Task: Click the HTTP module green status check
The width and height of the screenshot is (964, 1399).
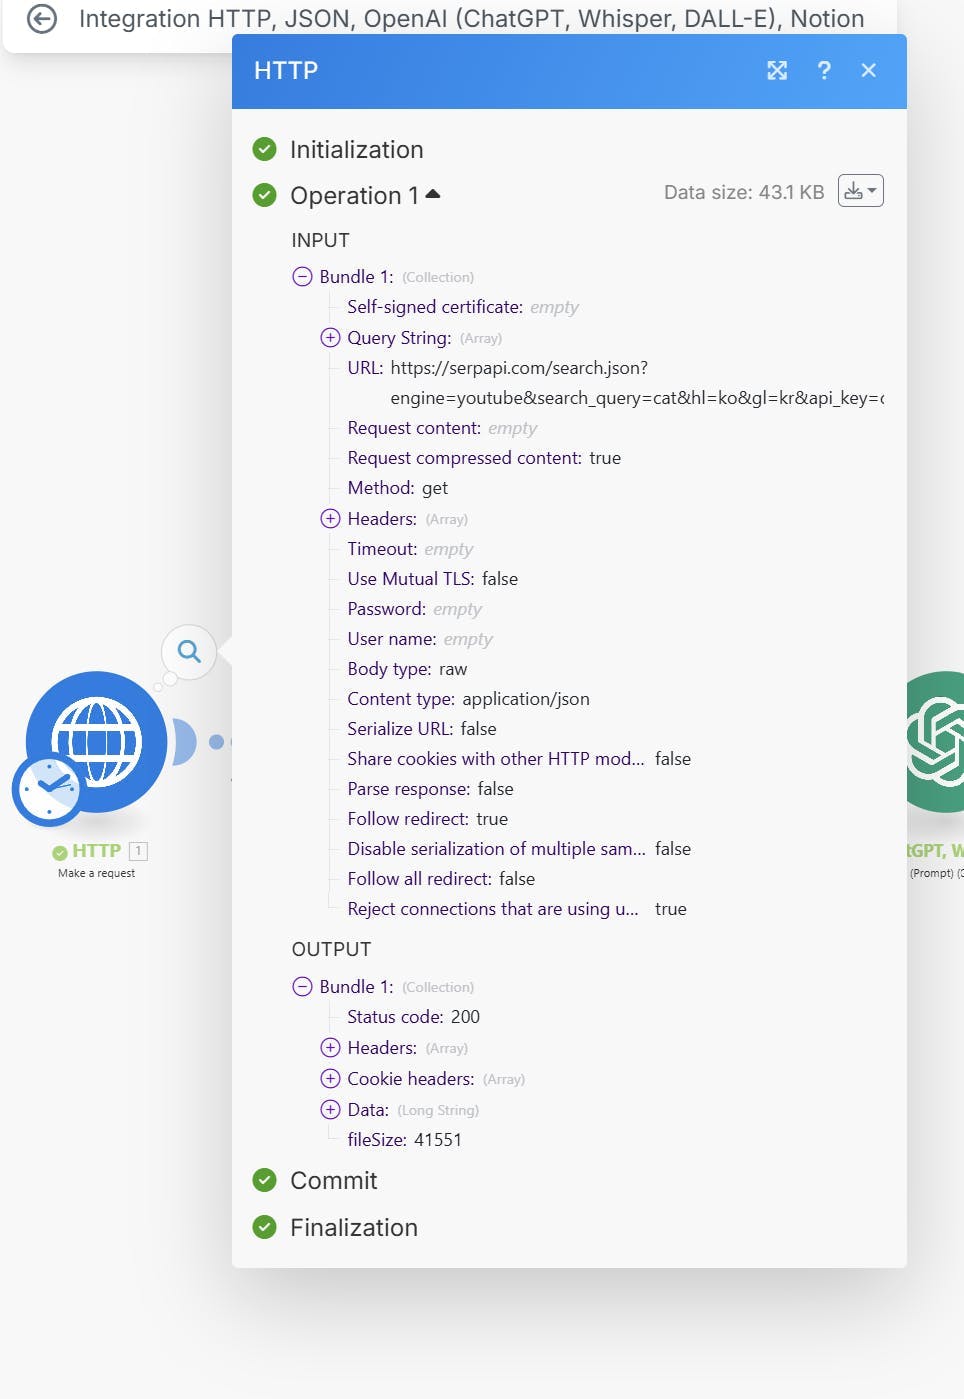Action: pyautogui.click(x=60, y=852)
